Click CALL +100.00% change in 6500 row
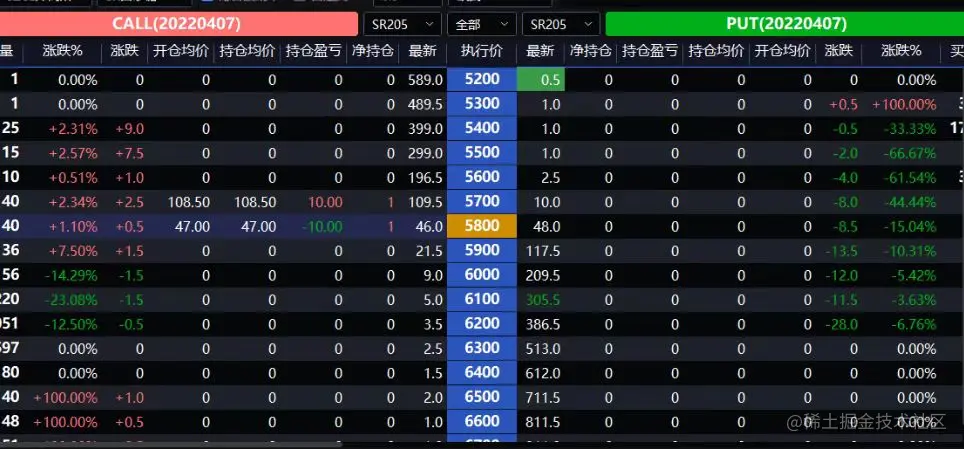This screenshot has height=449, width=964. point(66,397)
